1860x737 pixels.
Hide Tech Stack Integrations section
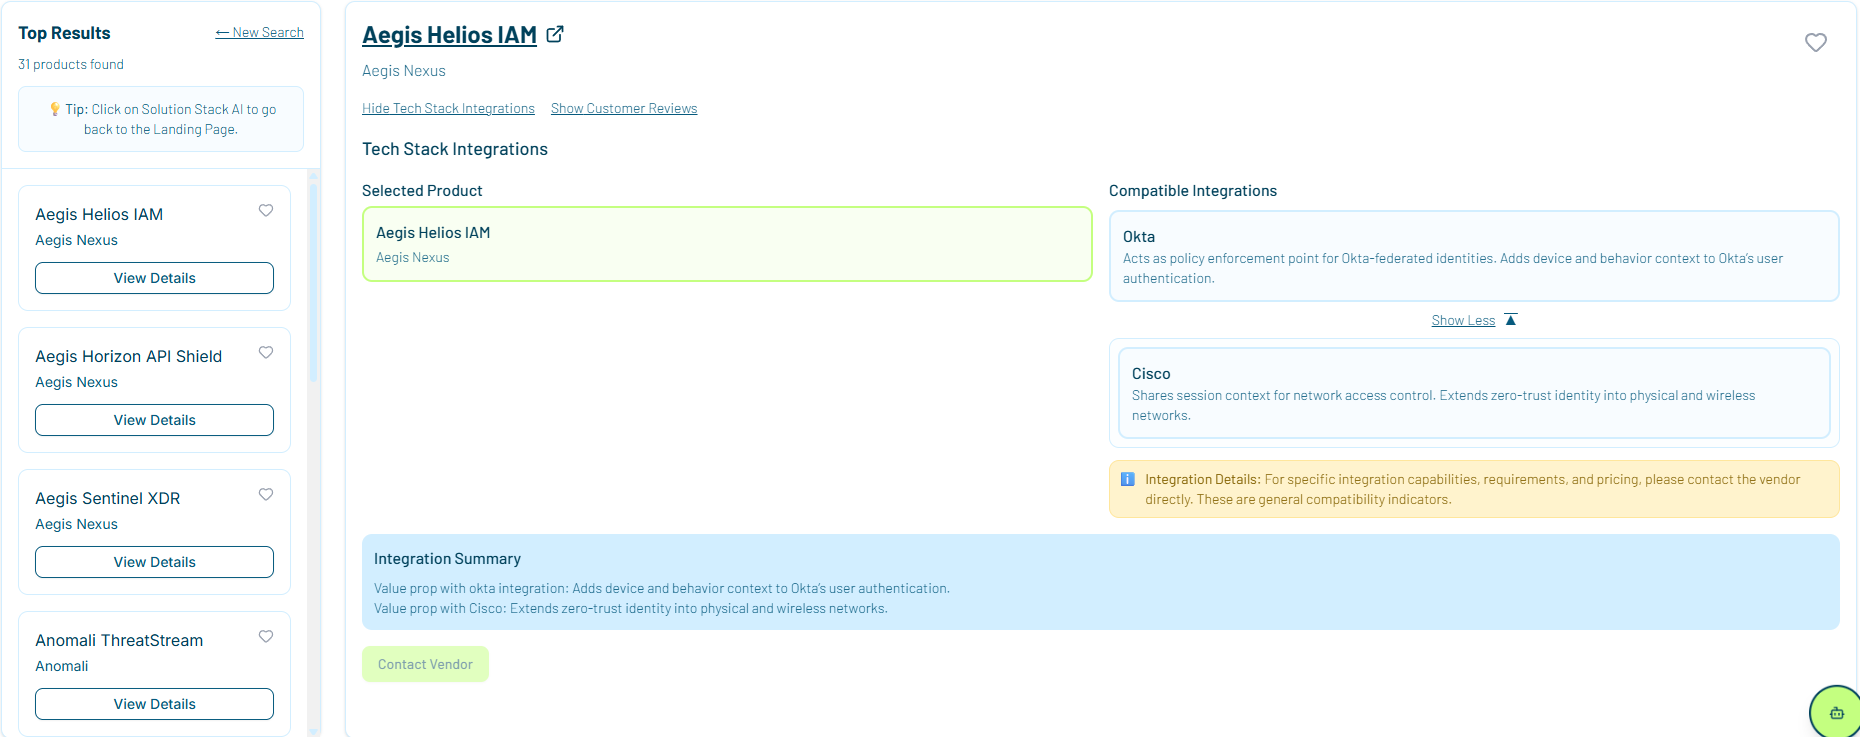coord(448,108)
